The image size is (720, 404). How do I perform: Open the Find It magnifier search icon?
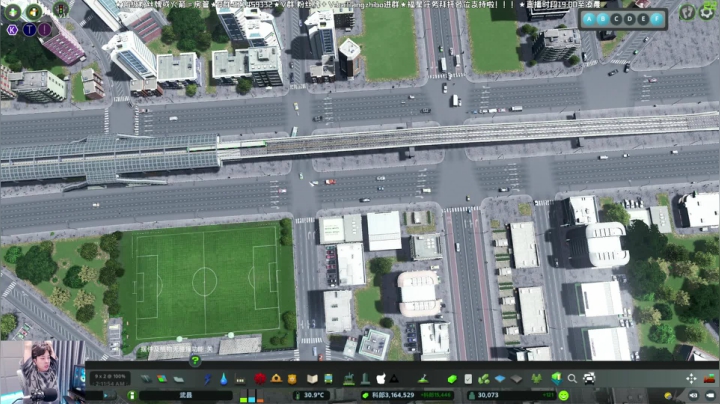(x=572, y=379)
